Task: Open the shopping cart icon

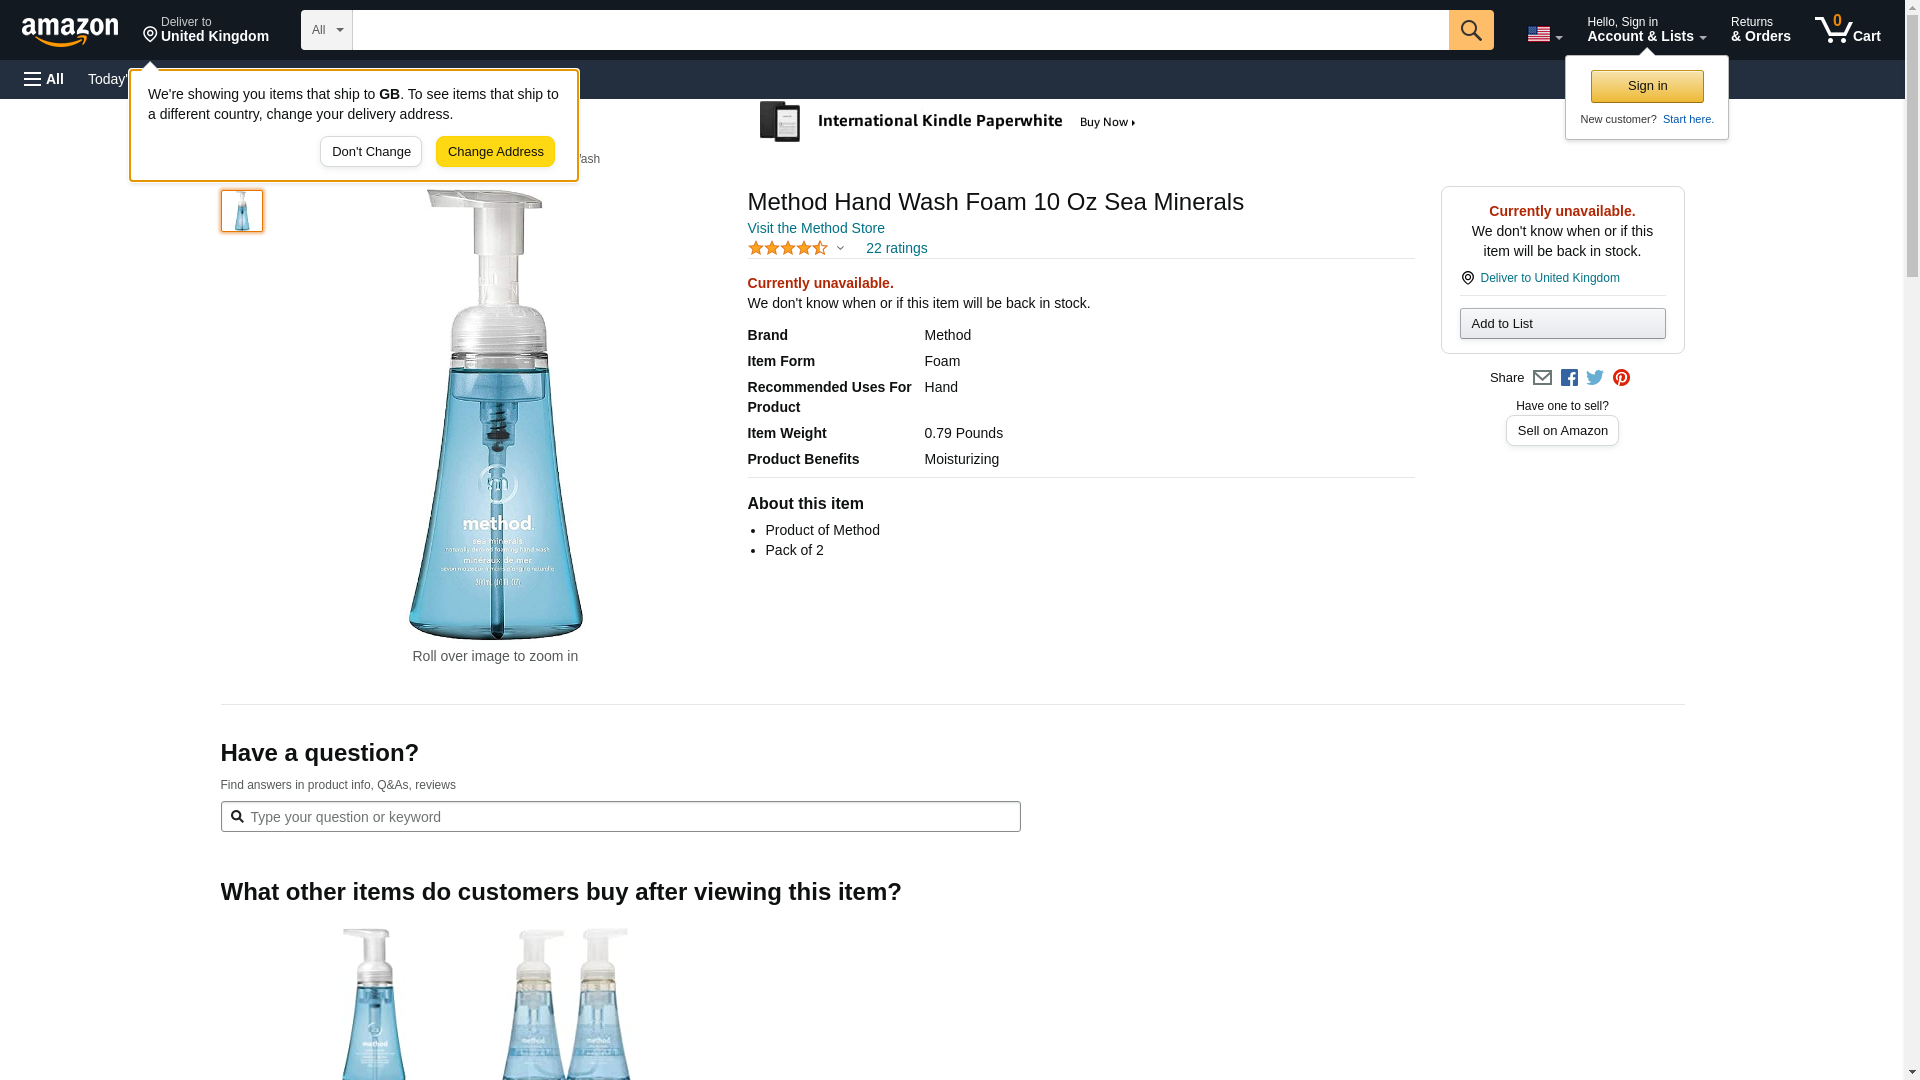Action: coord(1847,30)
